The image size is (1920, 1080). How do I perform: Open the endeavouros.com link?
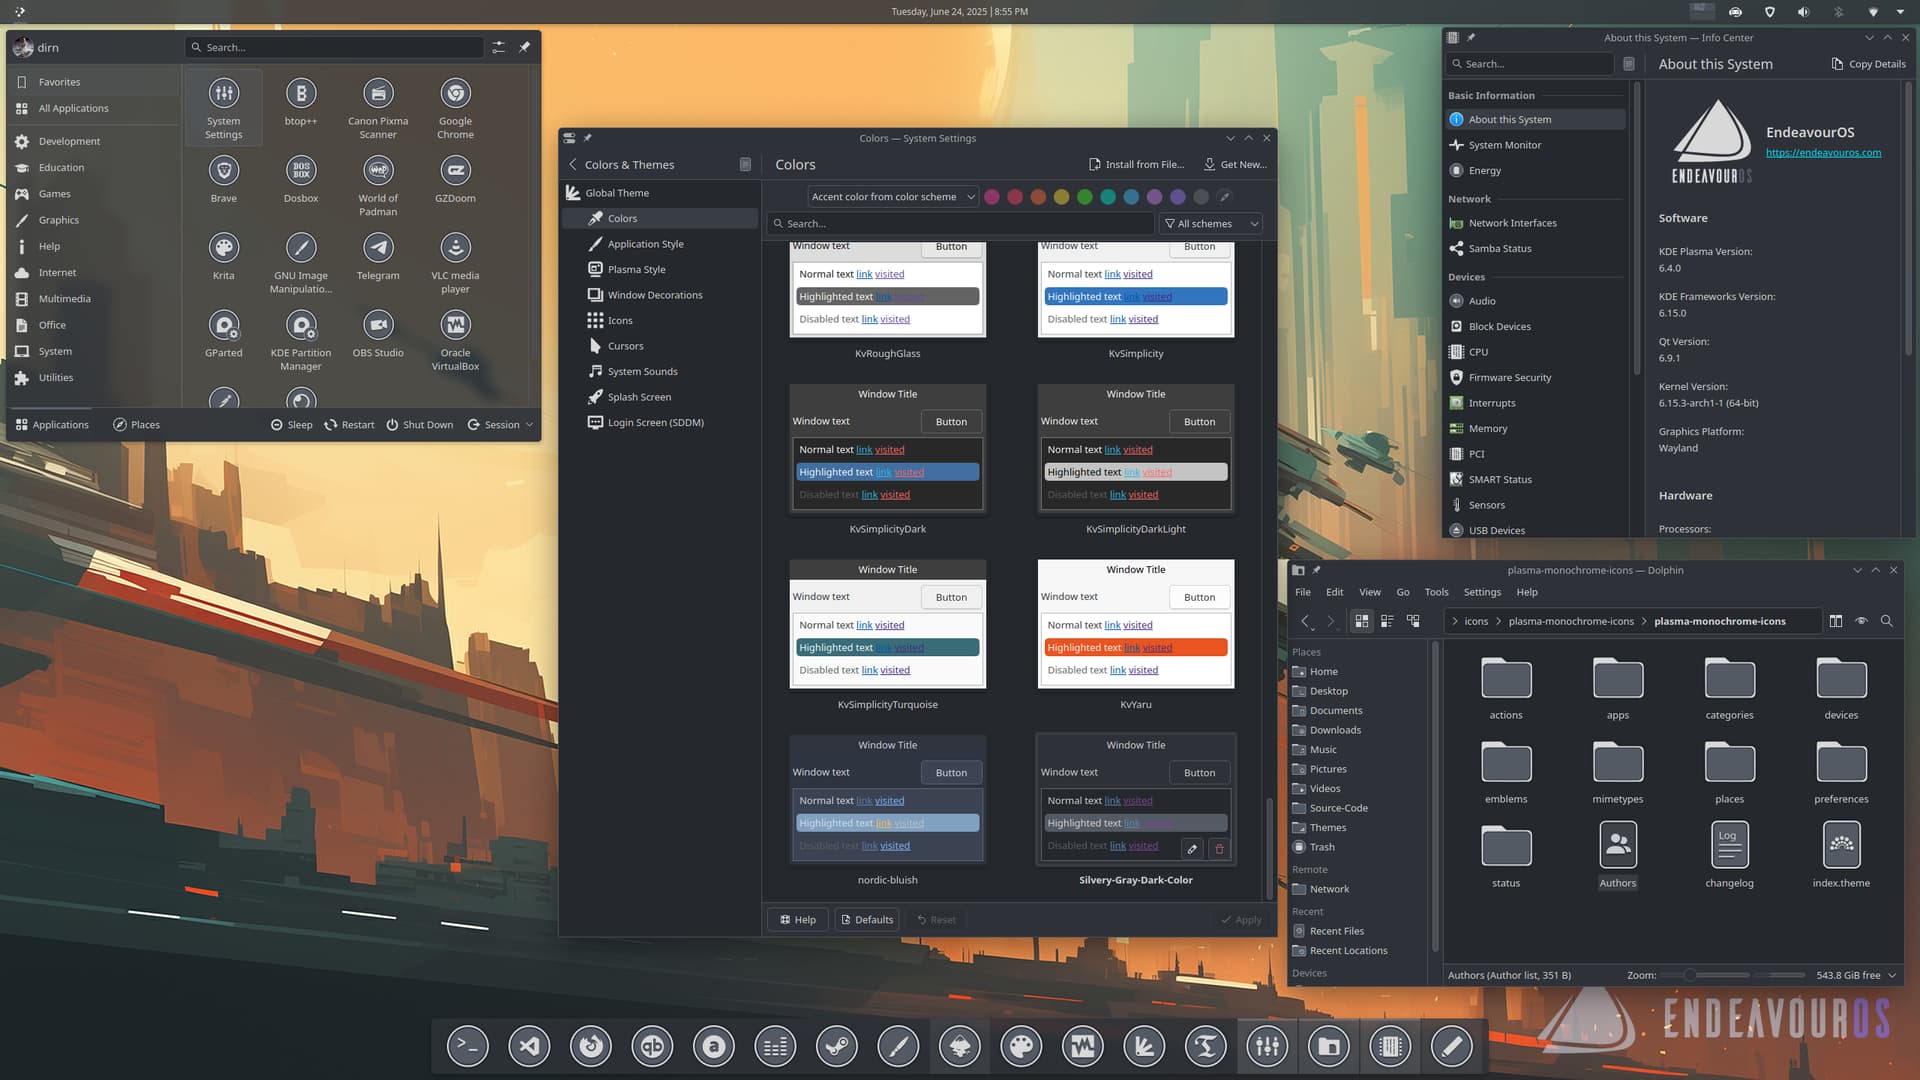pos(1823,153)
